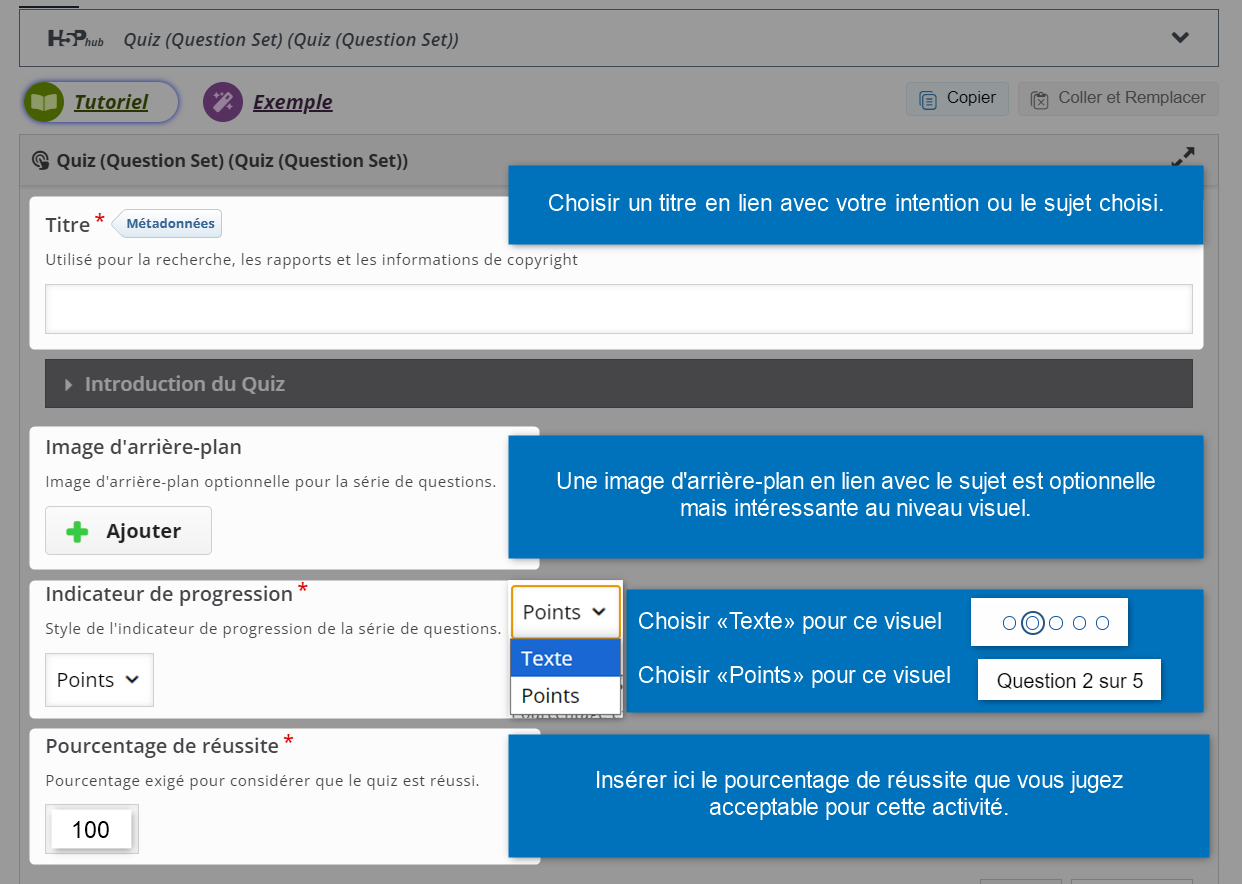
Task: Click the Pourcentage de réussite field showing 100
Action: [91, 829]
